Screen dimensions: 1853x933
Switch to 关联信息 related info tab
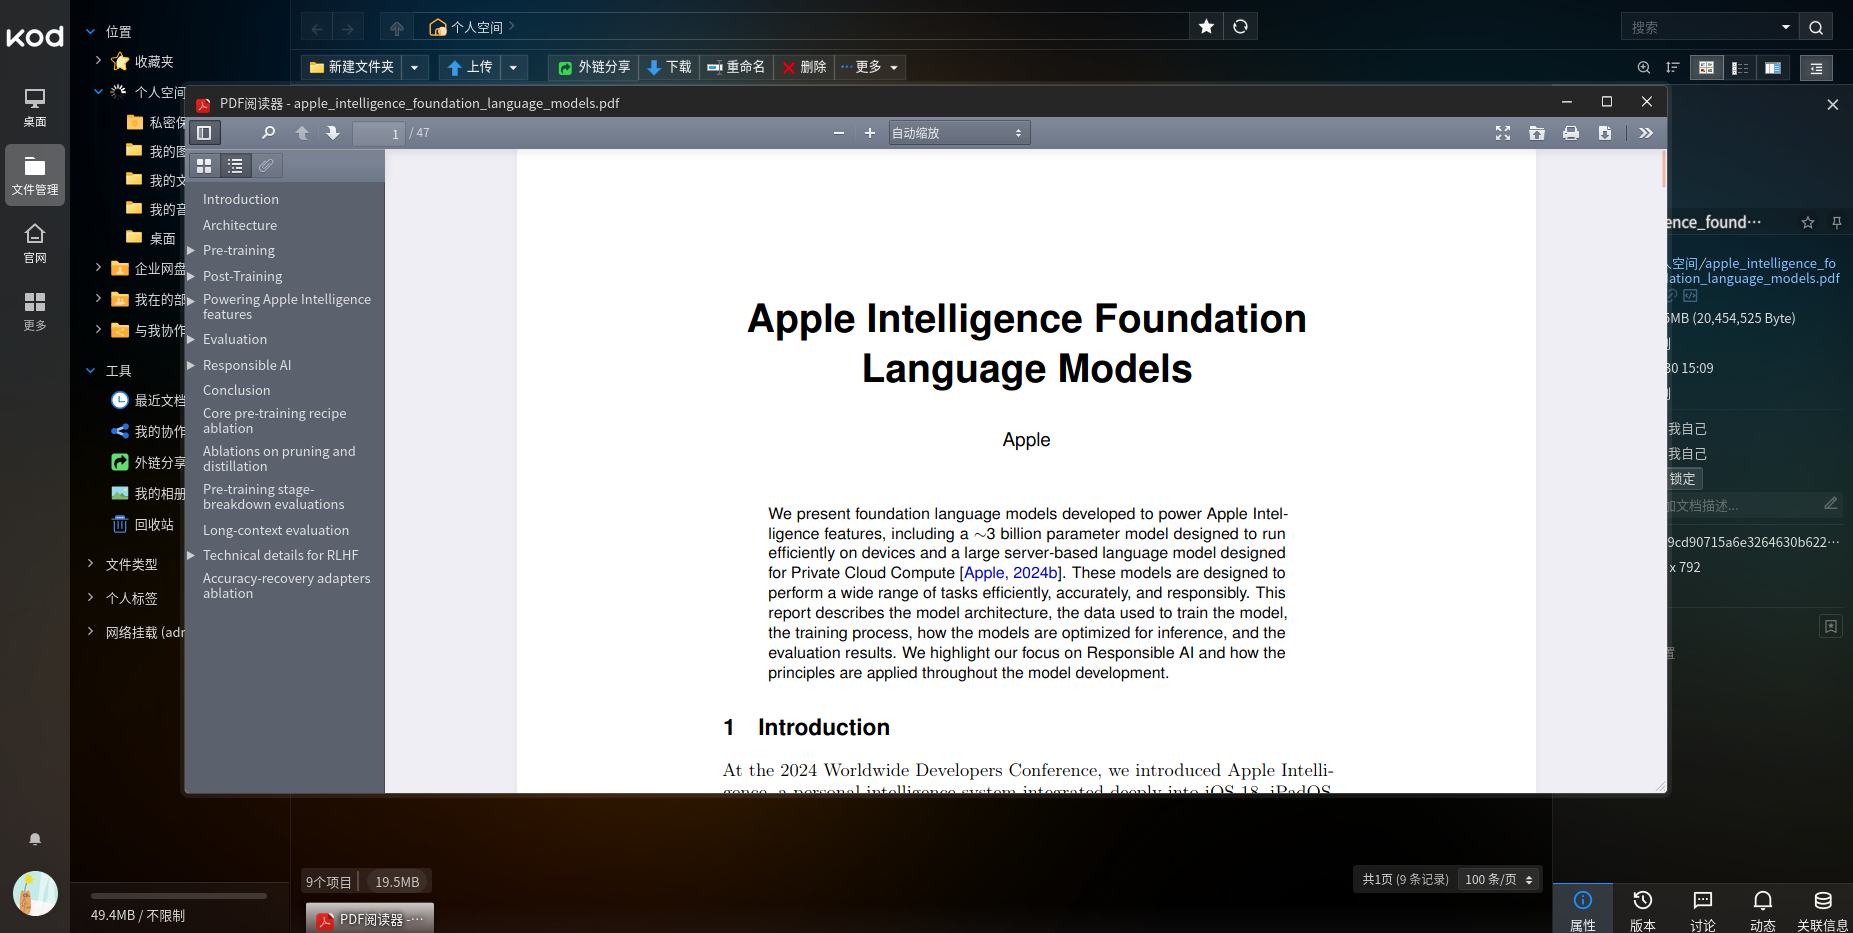click(x=1823, y=909)
